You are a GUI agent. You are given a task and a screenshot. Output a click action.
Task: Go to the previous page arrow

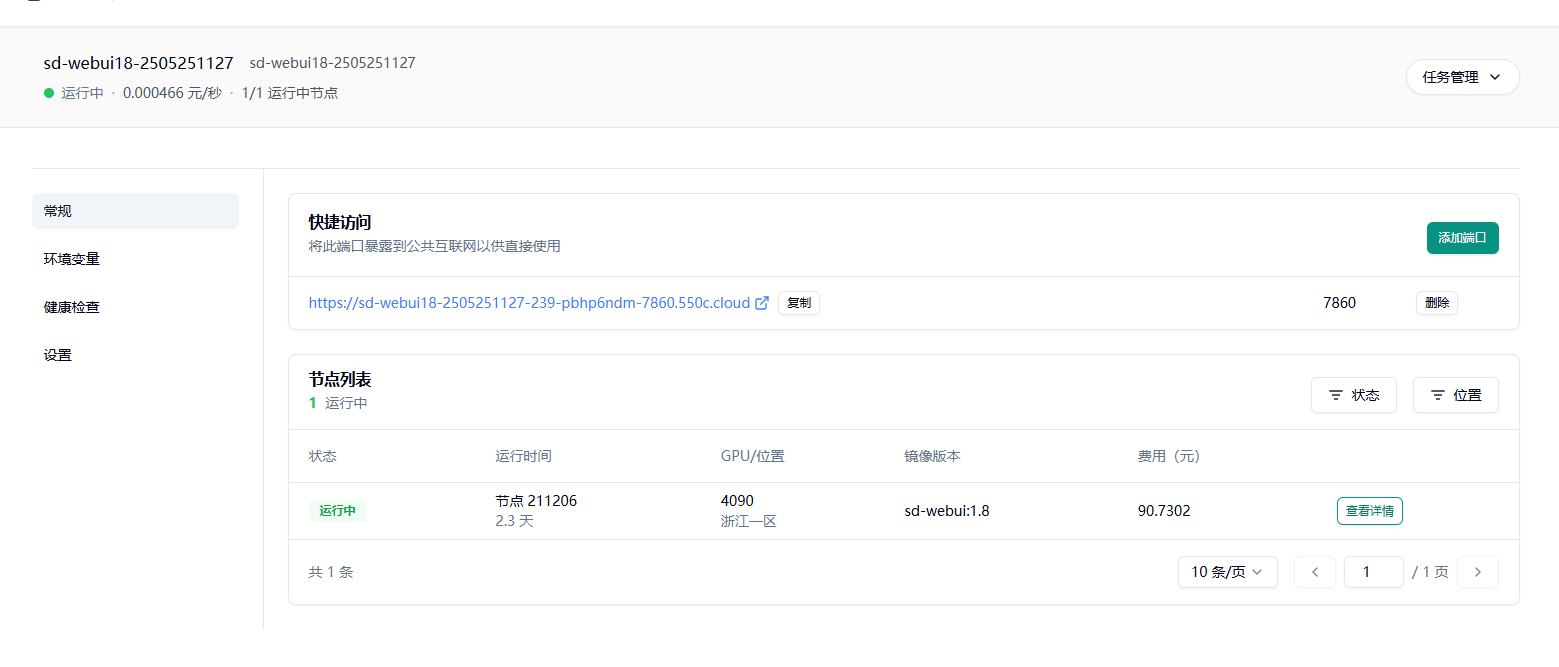click(x=1315, y=572)
